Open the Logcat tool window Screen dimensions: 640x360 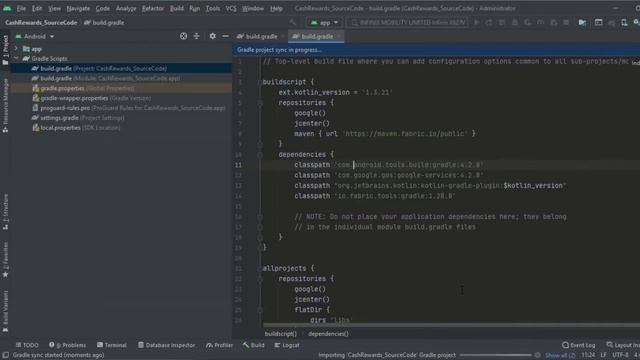point(287,345)
